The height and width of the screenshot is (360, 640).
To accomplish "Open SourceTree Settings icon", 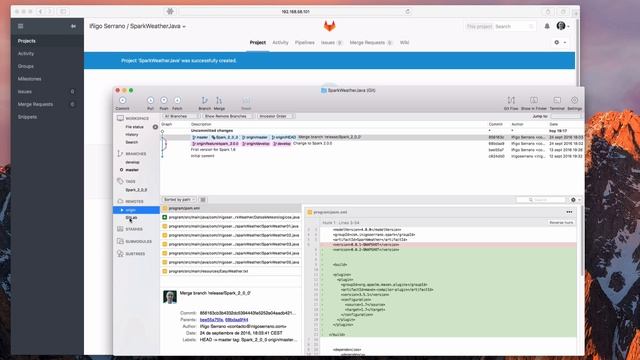I will [574, 100].
